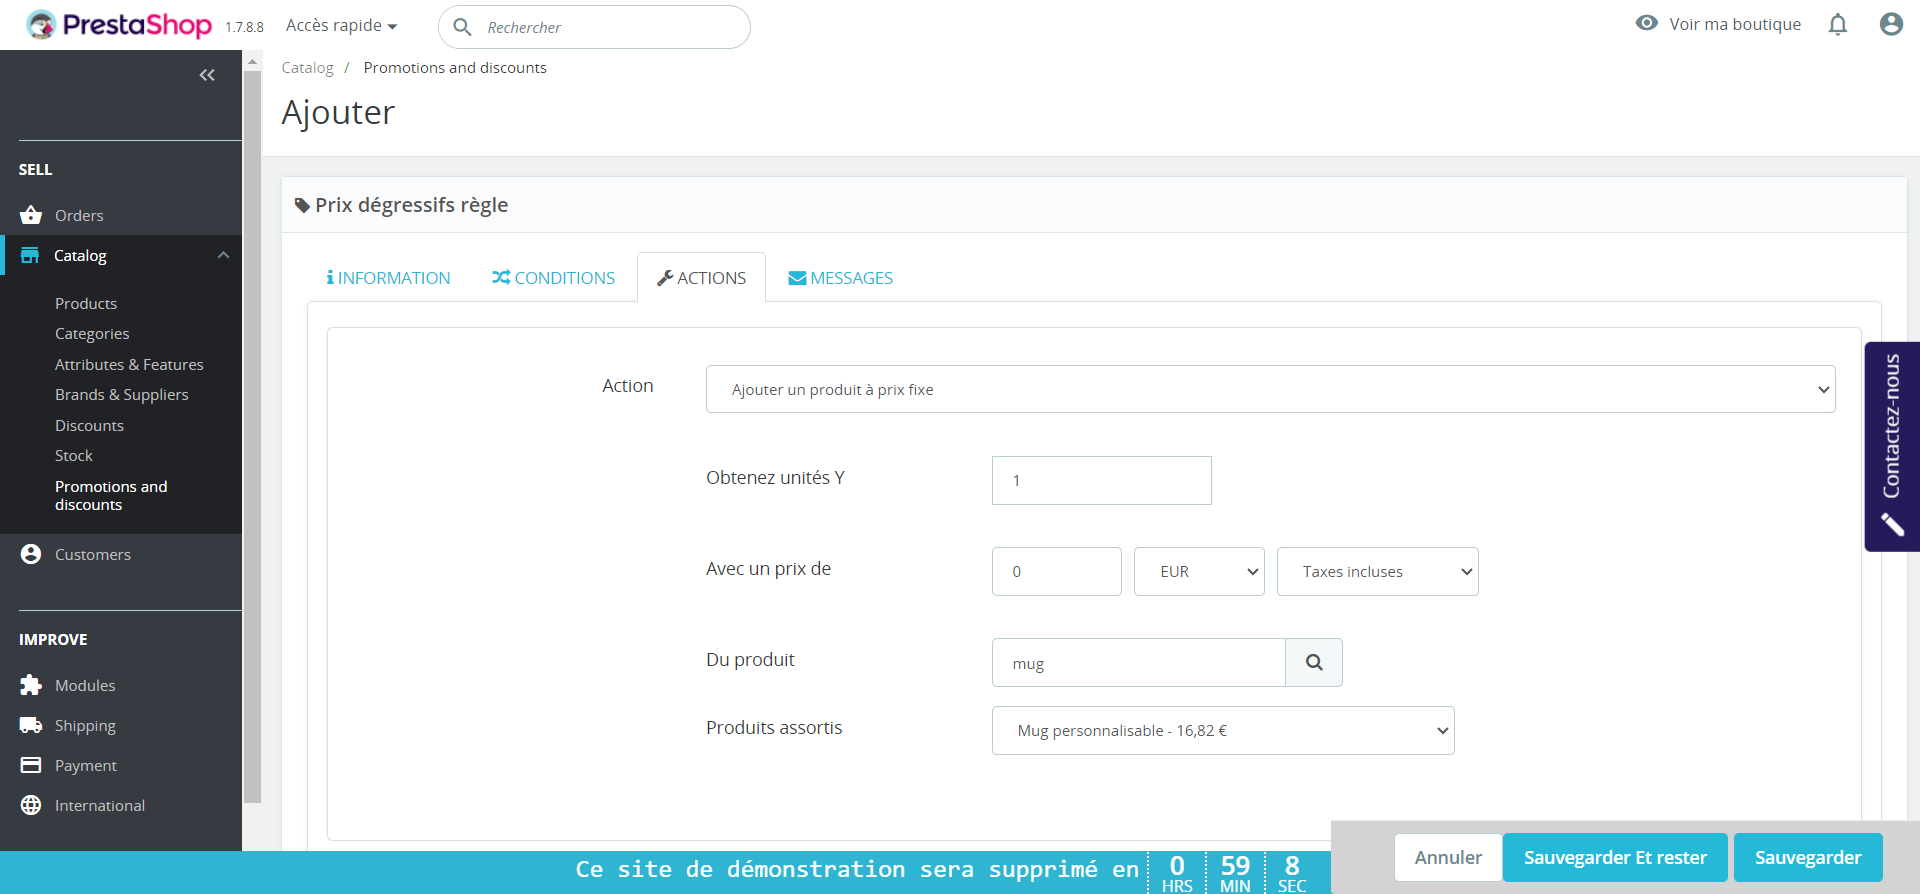Click the Payment menu label
Screen dimensions: 1920x894
point(86,766)
